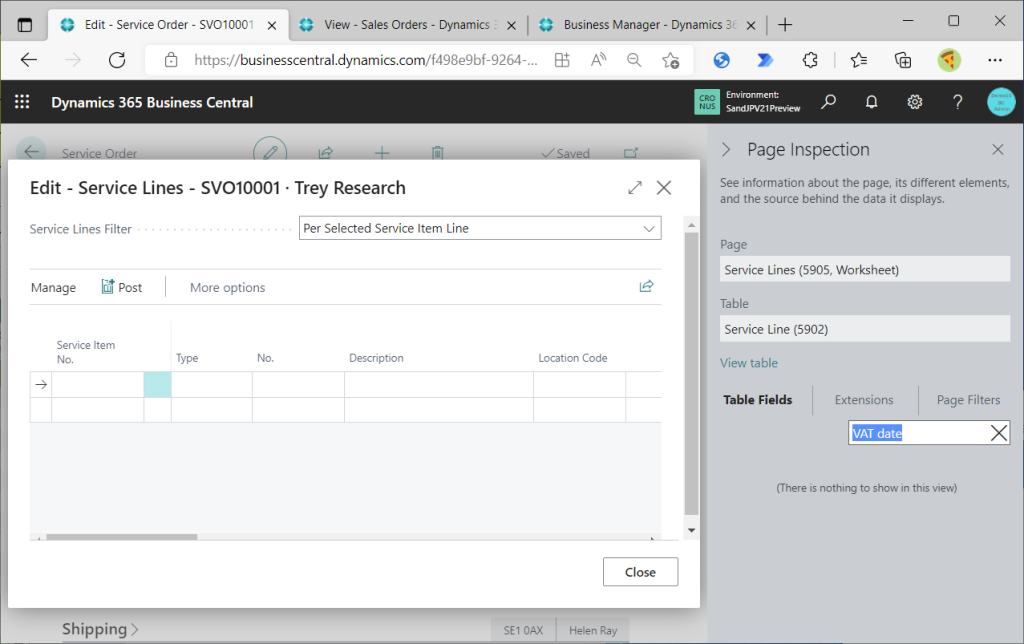This screenshot has width=1024, height=644.
Task: Click the Type column header
Action: (x=187, y=358)
